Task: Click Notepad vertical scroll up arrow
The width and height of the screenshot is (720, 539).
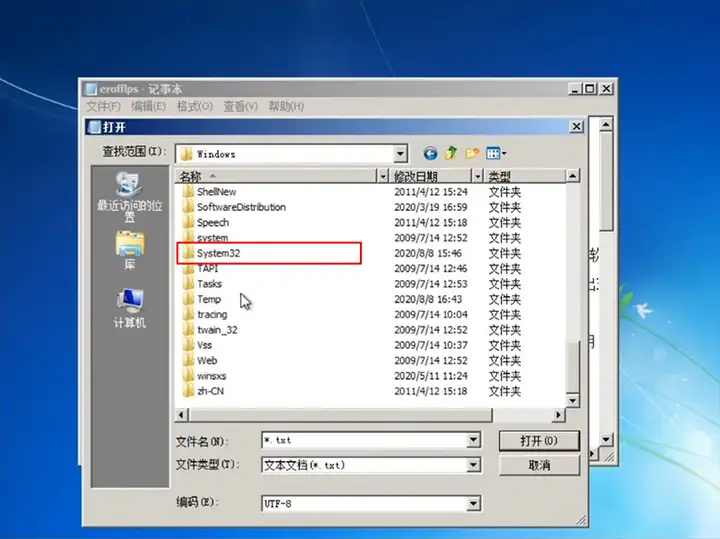Action: tap(606, 124)
